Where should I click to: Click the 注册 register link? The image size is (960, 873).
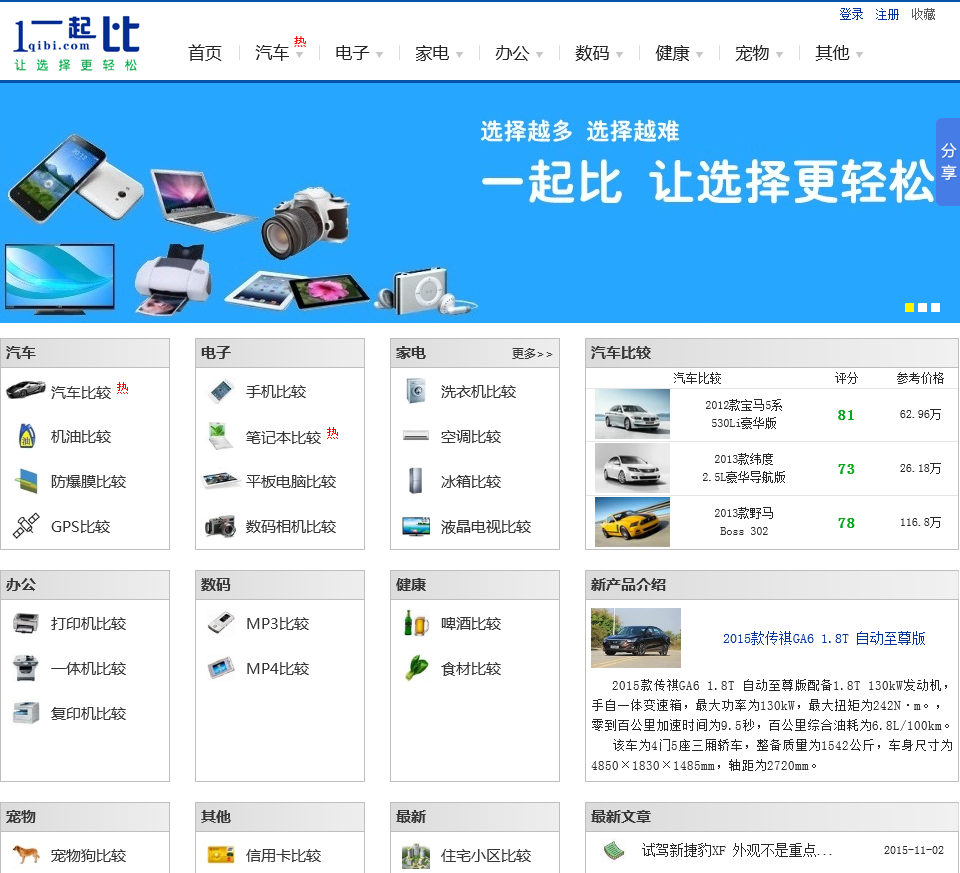pyautogui.click(x=887, y=14)
